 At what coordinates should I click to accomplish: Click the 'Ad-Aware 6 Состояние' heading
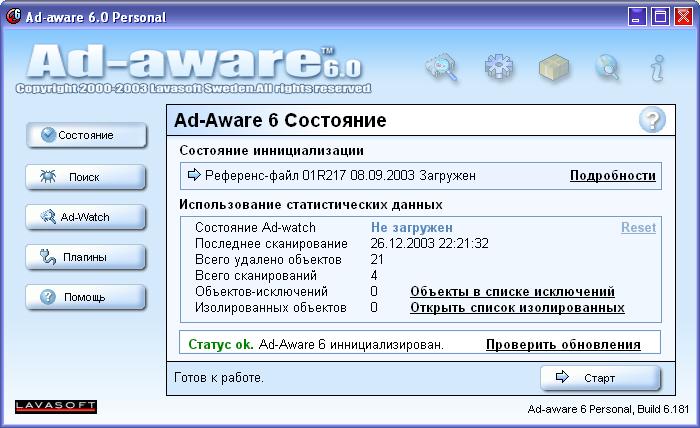(280, 121)
